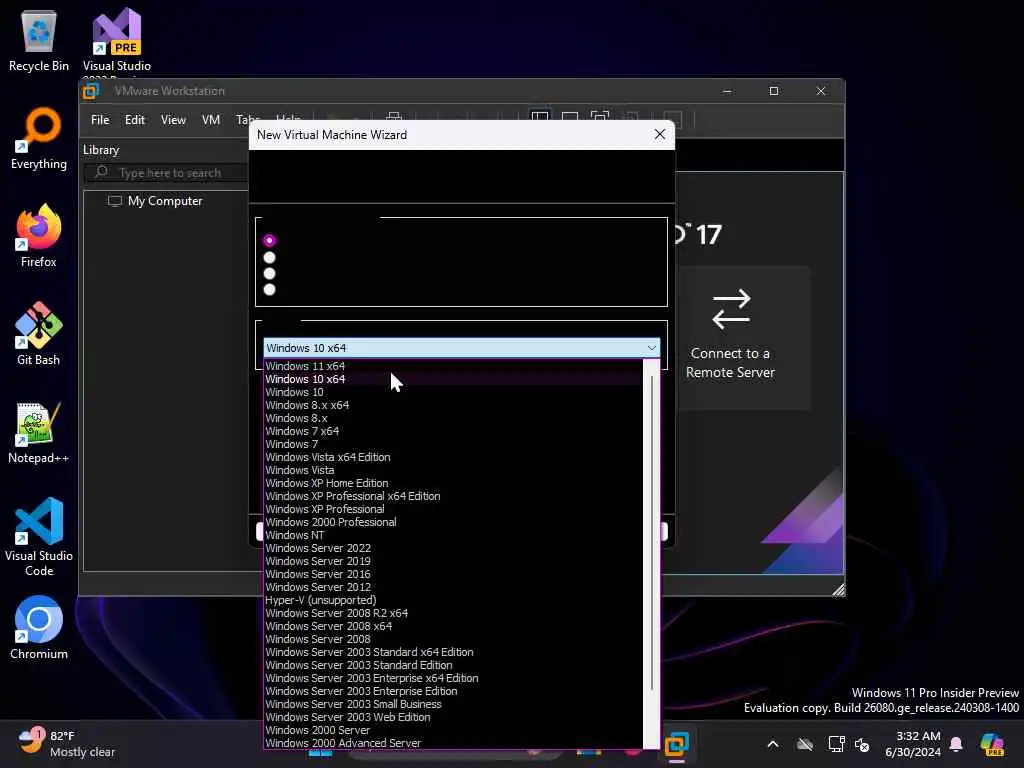Image resolution: width=1024 pixels, height=768 pixels.
Task: Pick Windows 7 x64 in the version list
Action: pyautogui.click(x=453, y=432)
